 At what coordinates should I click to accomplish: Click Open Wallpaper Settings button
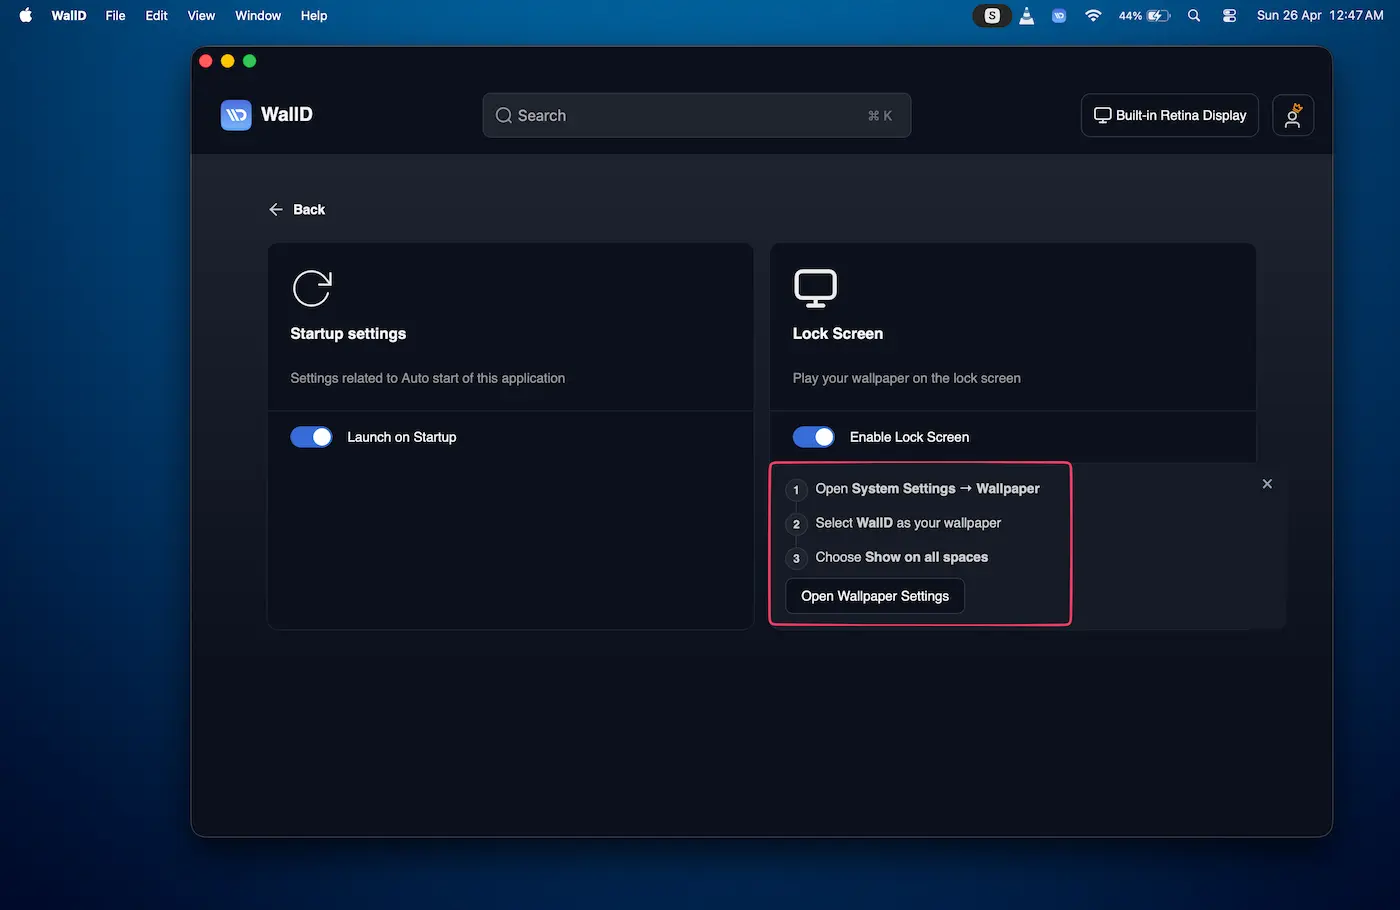875,596
